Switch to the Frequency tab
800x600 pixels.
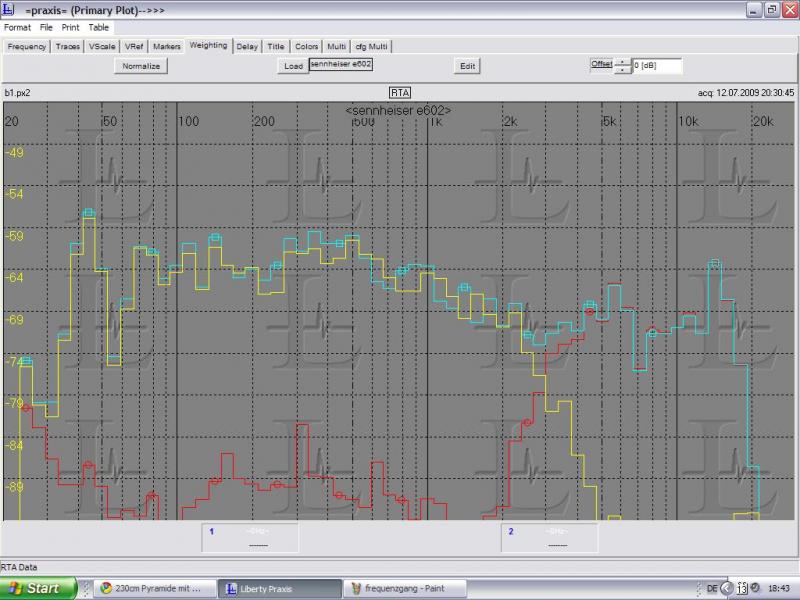point(27,46)
